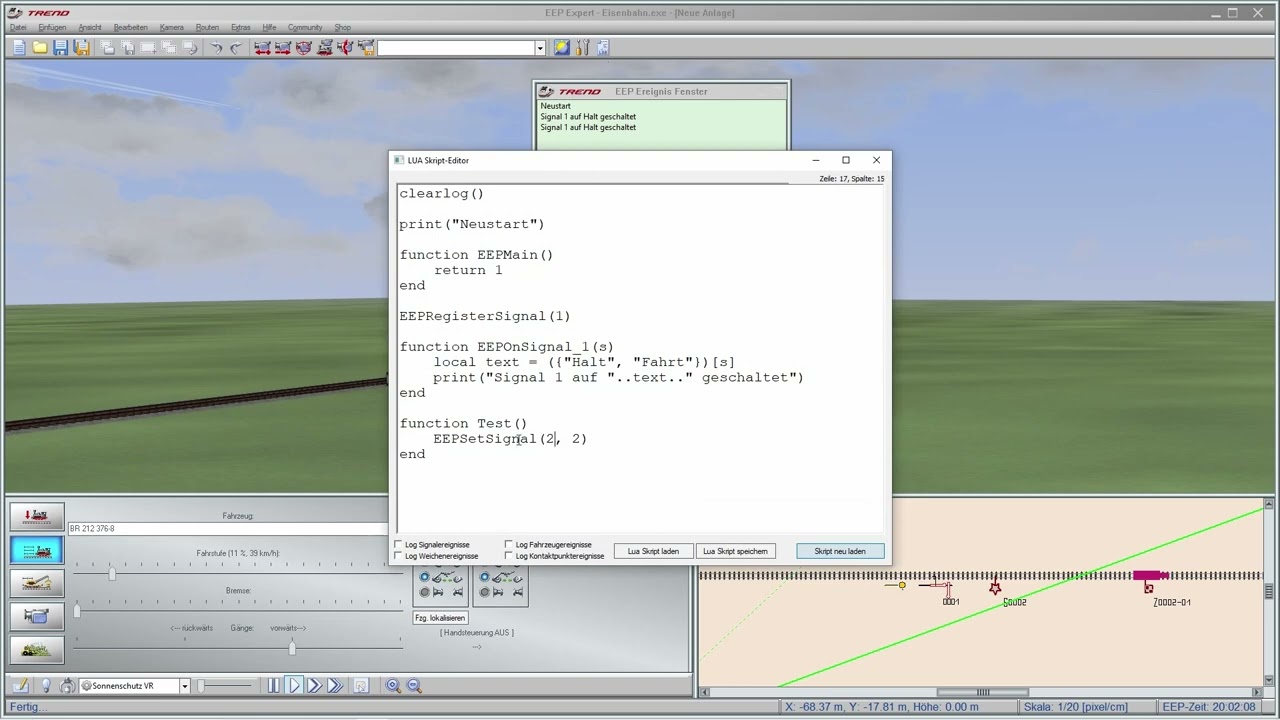The width and height of the screenshot is (1280, 720).
Task: Click the Lua Skript speichern button
Action: point(735,551)
